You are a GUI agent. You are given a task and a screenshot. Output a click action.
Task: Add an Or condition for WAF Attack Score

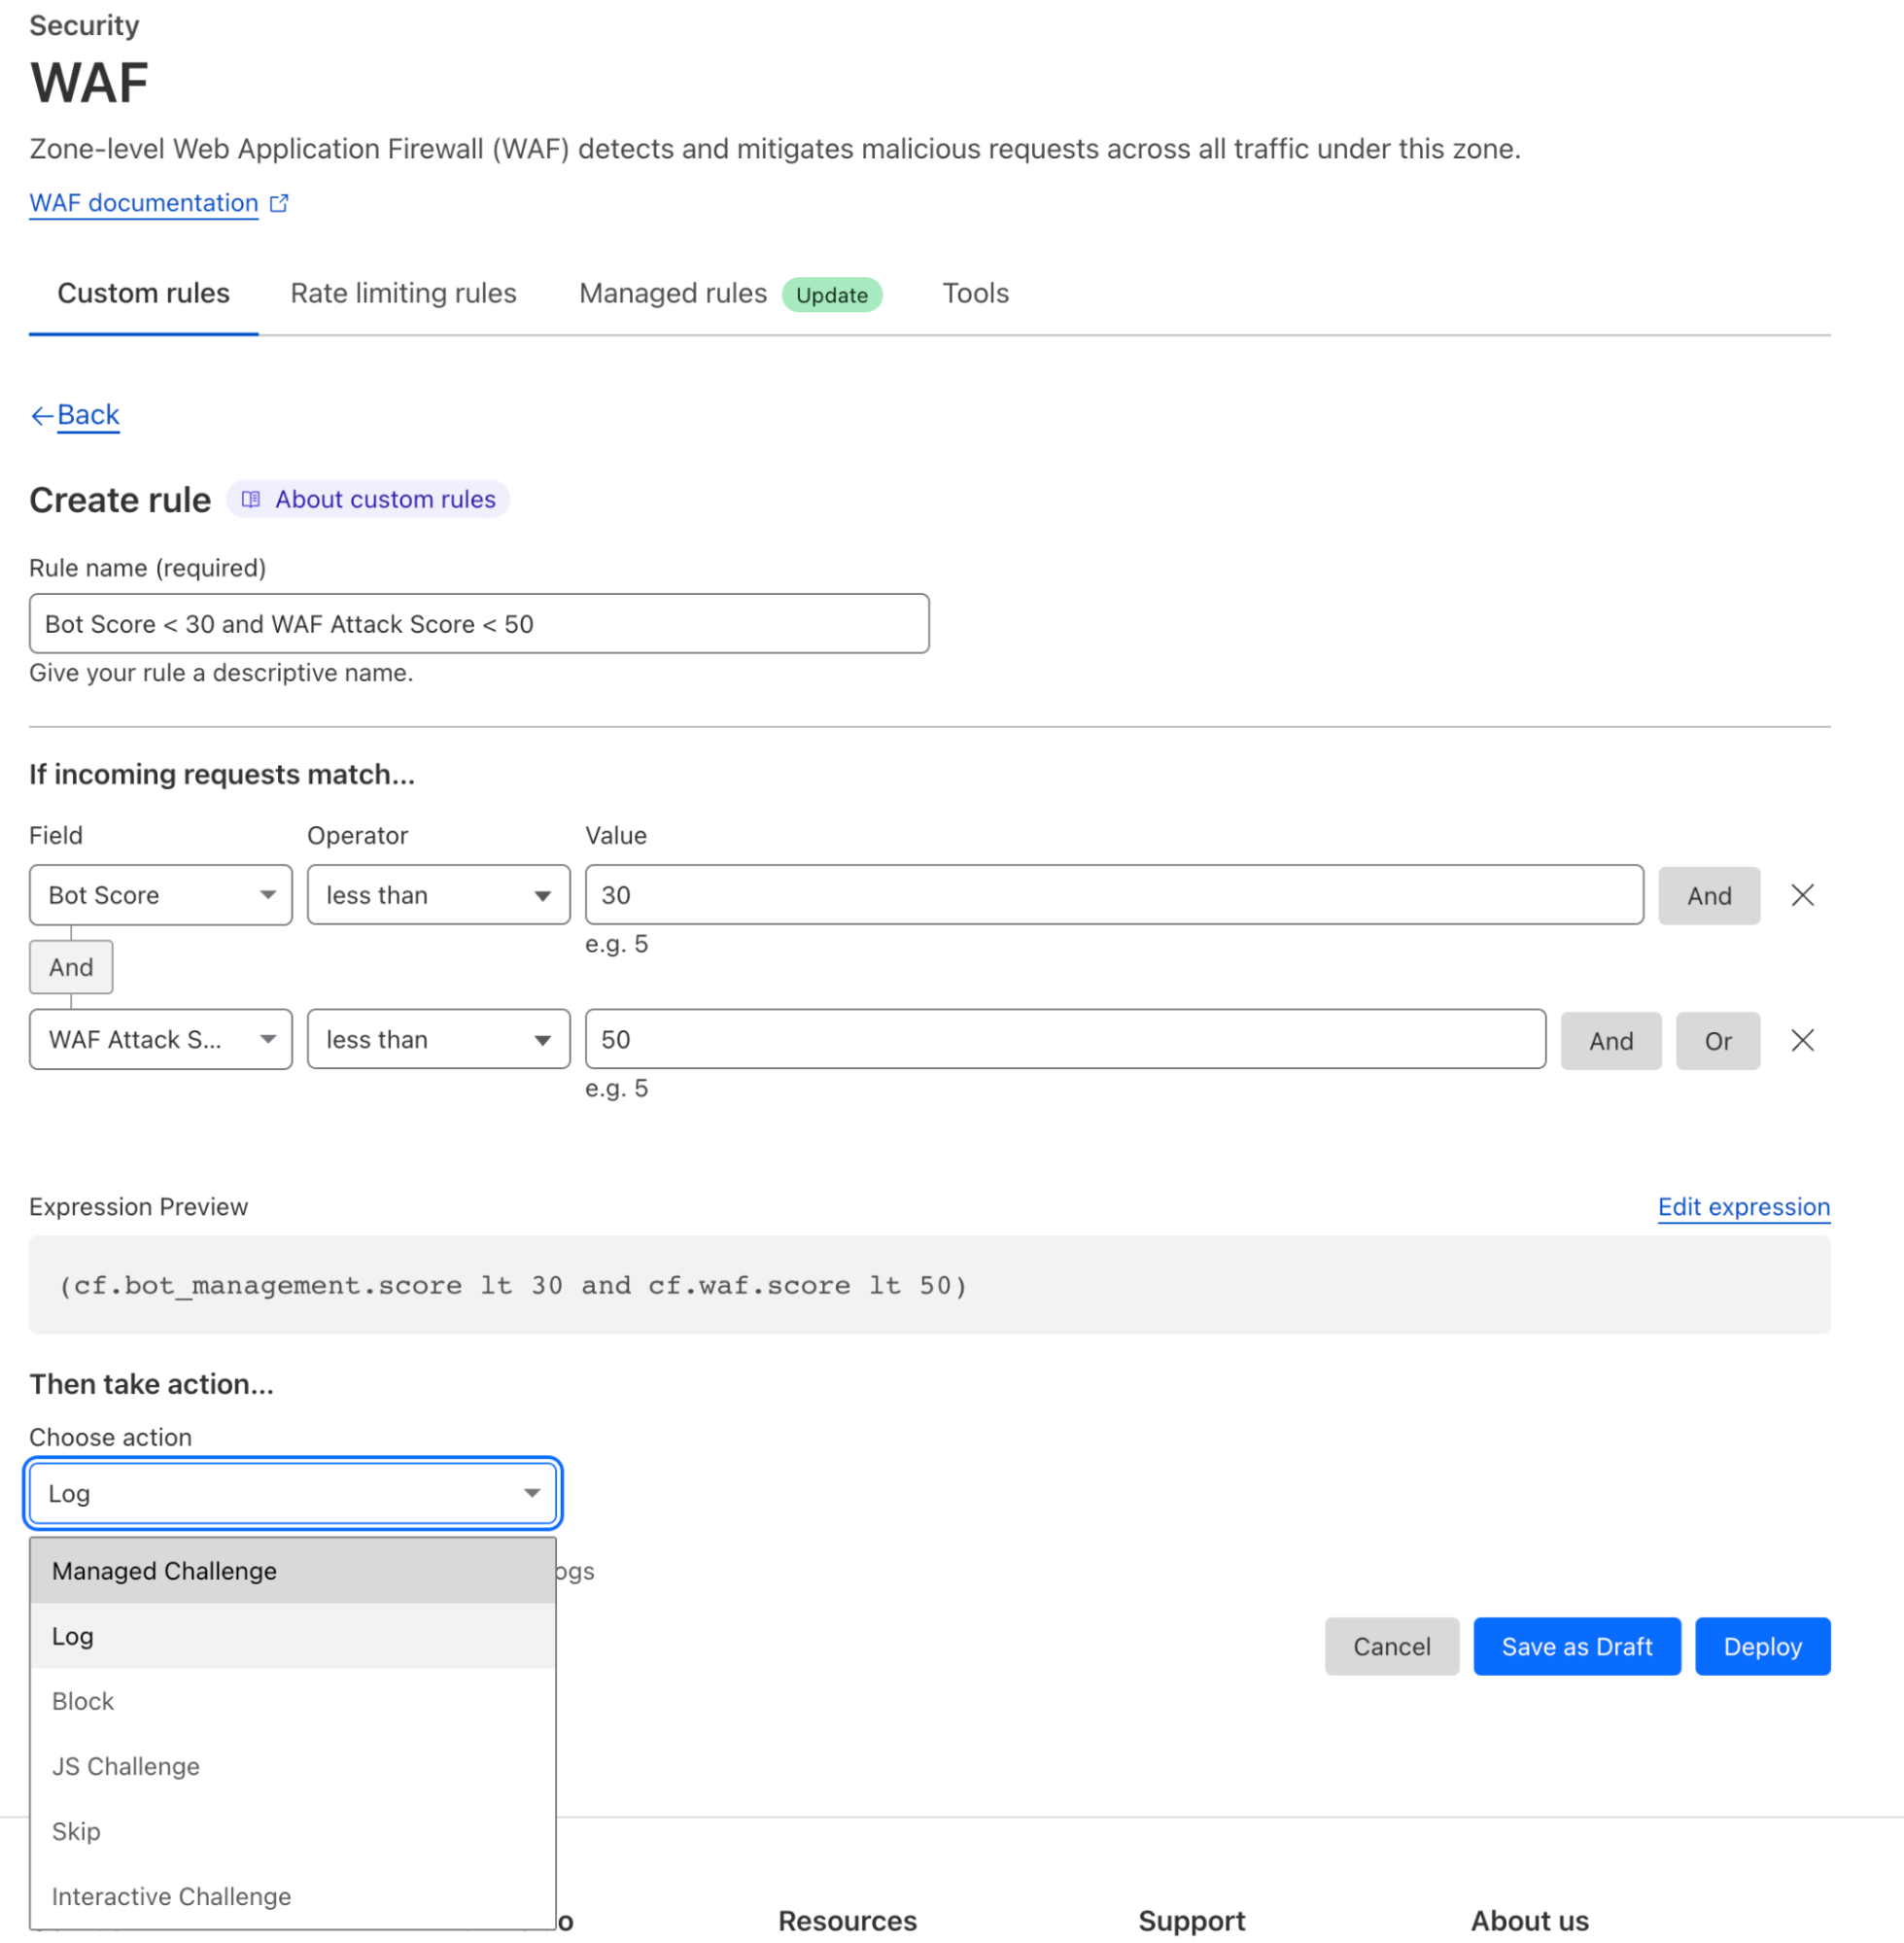click(x=1718, y=1040)
